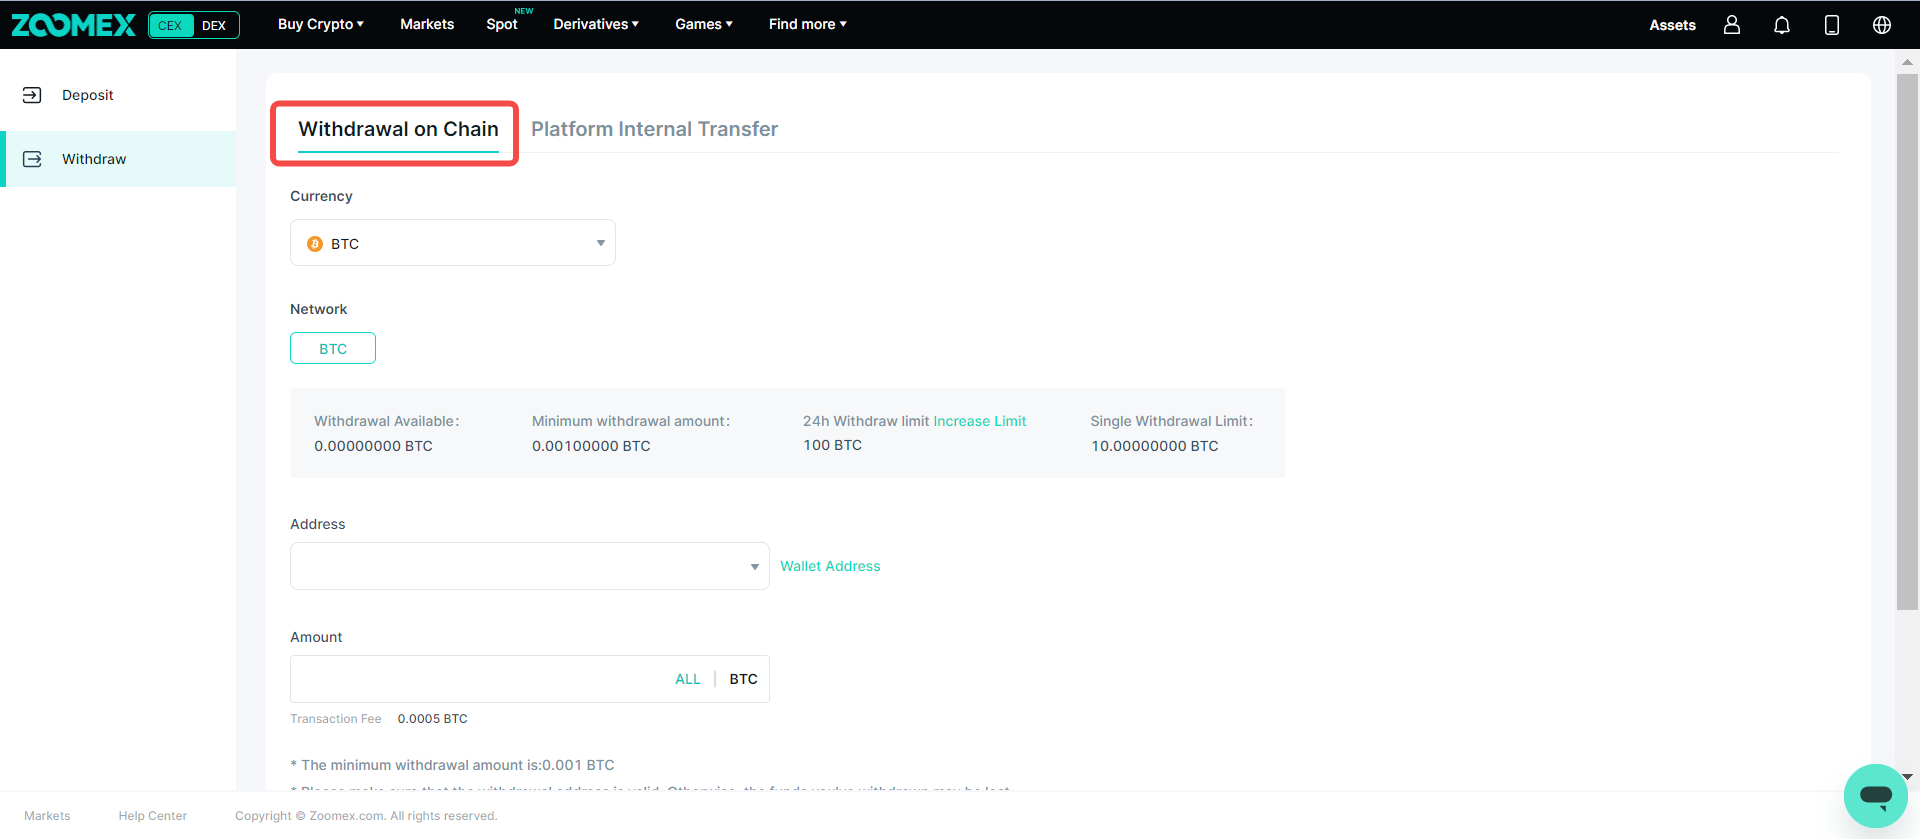The image size is (1920, 839).
Task: Click the Amount input field
Action: [480, 679]
